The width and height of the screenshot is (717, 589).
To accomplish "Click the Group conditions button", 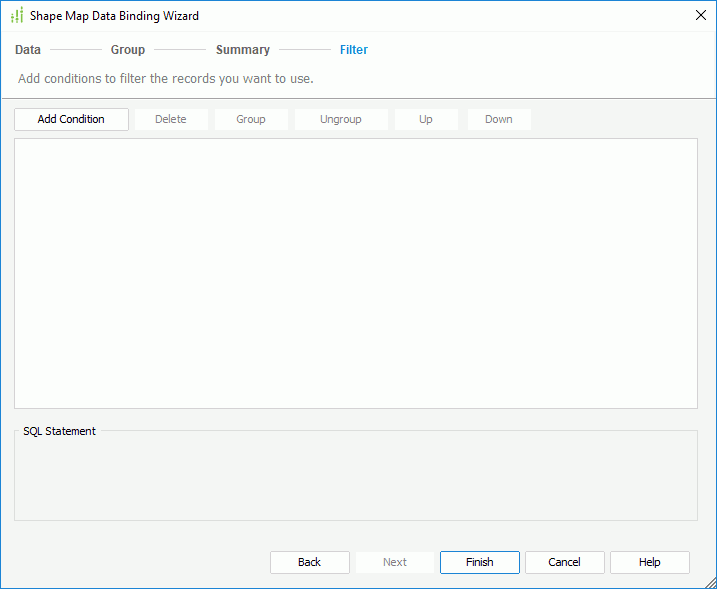I will coord(251,119).
